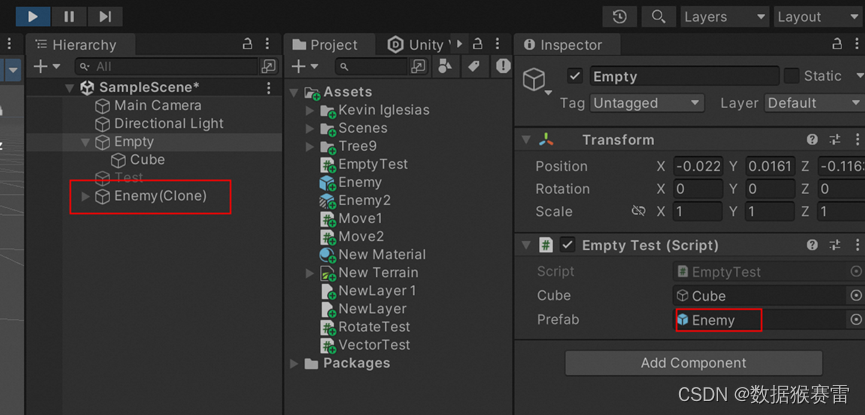Select the Enemy2 prefab variant asset
865x415 pixels.
tap(355, 201)
